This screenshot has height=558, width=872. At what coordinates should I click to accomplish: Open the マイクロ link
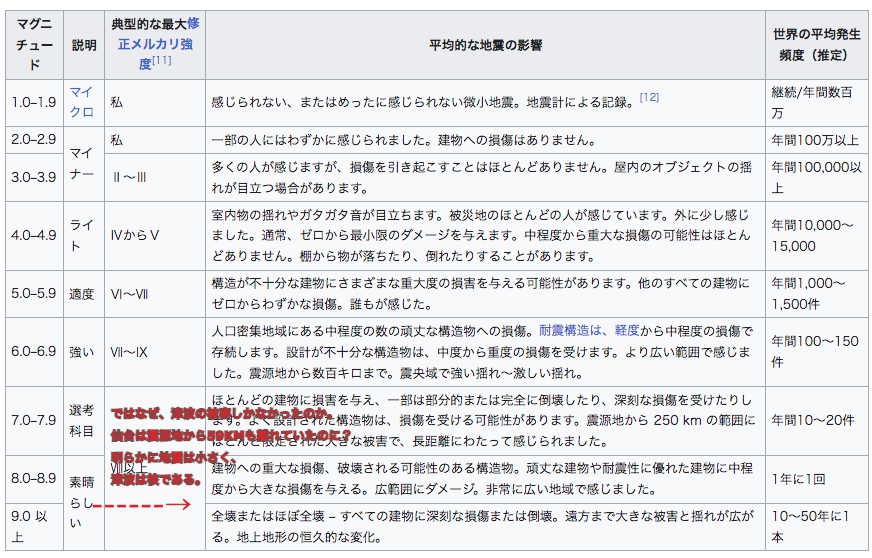(x=81, y=102)
